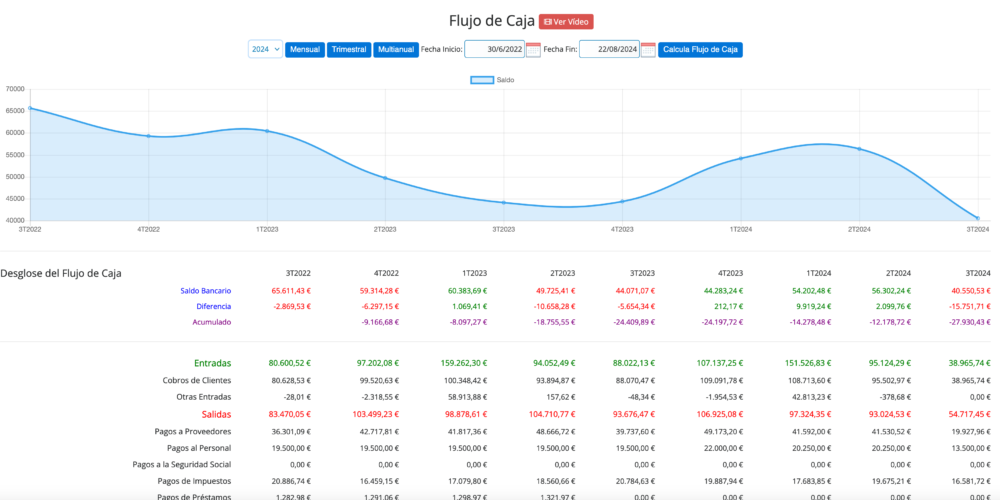This screenshot has height=500, width=1000.
Task: Select the Multianual view
Action: pos(396,49)
